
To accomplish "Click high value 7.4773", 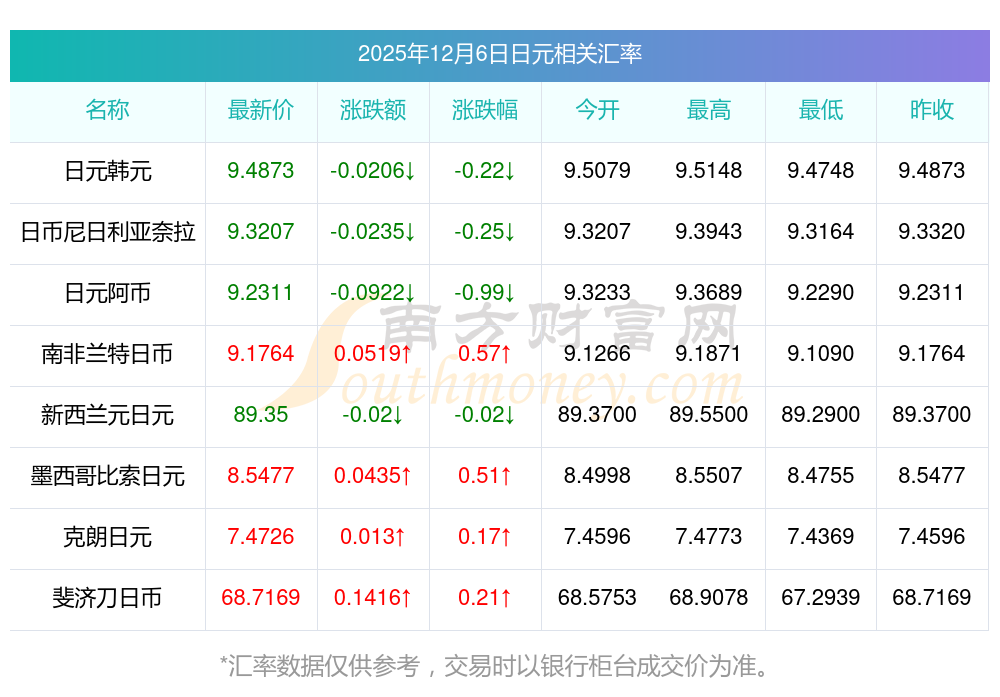I will (709, 536).
